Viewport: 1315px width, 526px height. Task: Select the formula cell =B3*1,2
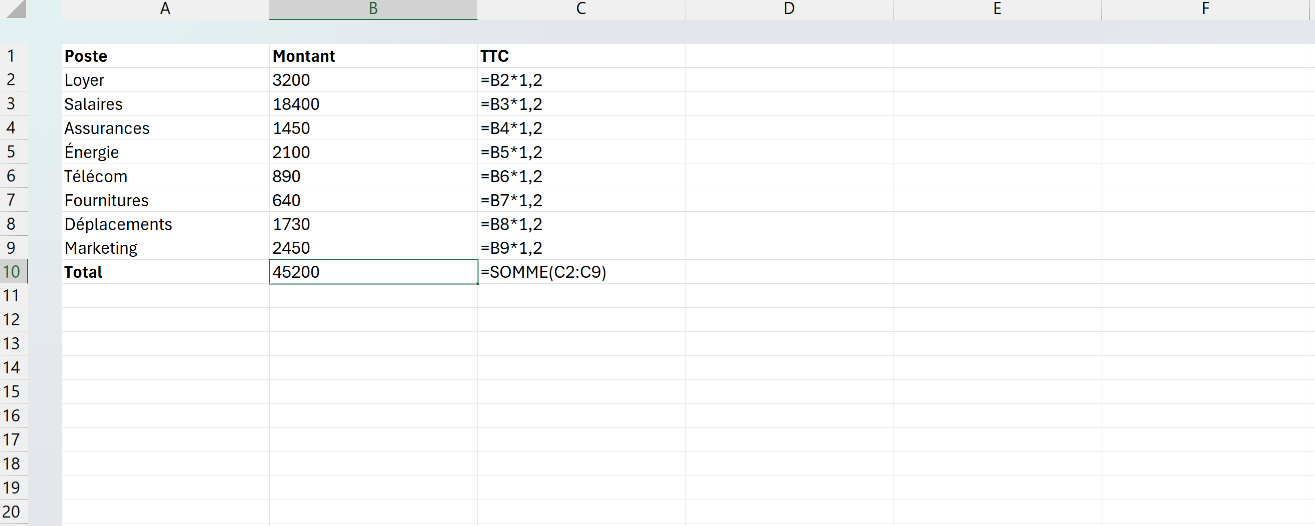click(x=581, y=104)
